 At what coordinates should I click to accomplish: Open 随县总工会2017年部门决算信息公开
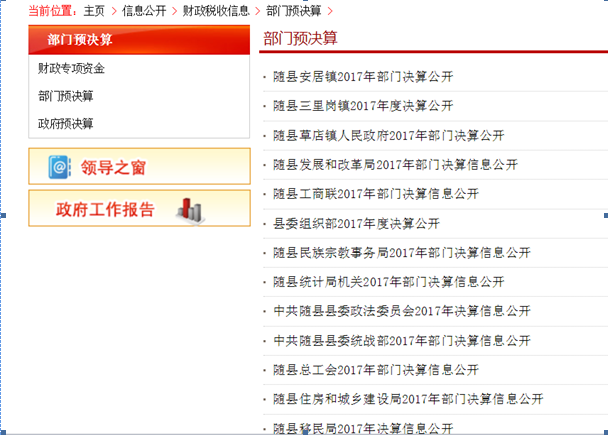[x=376, y=369]
